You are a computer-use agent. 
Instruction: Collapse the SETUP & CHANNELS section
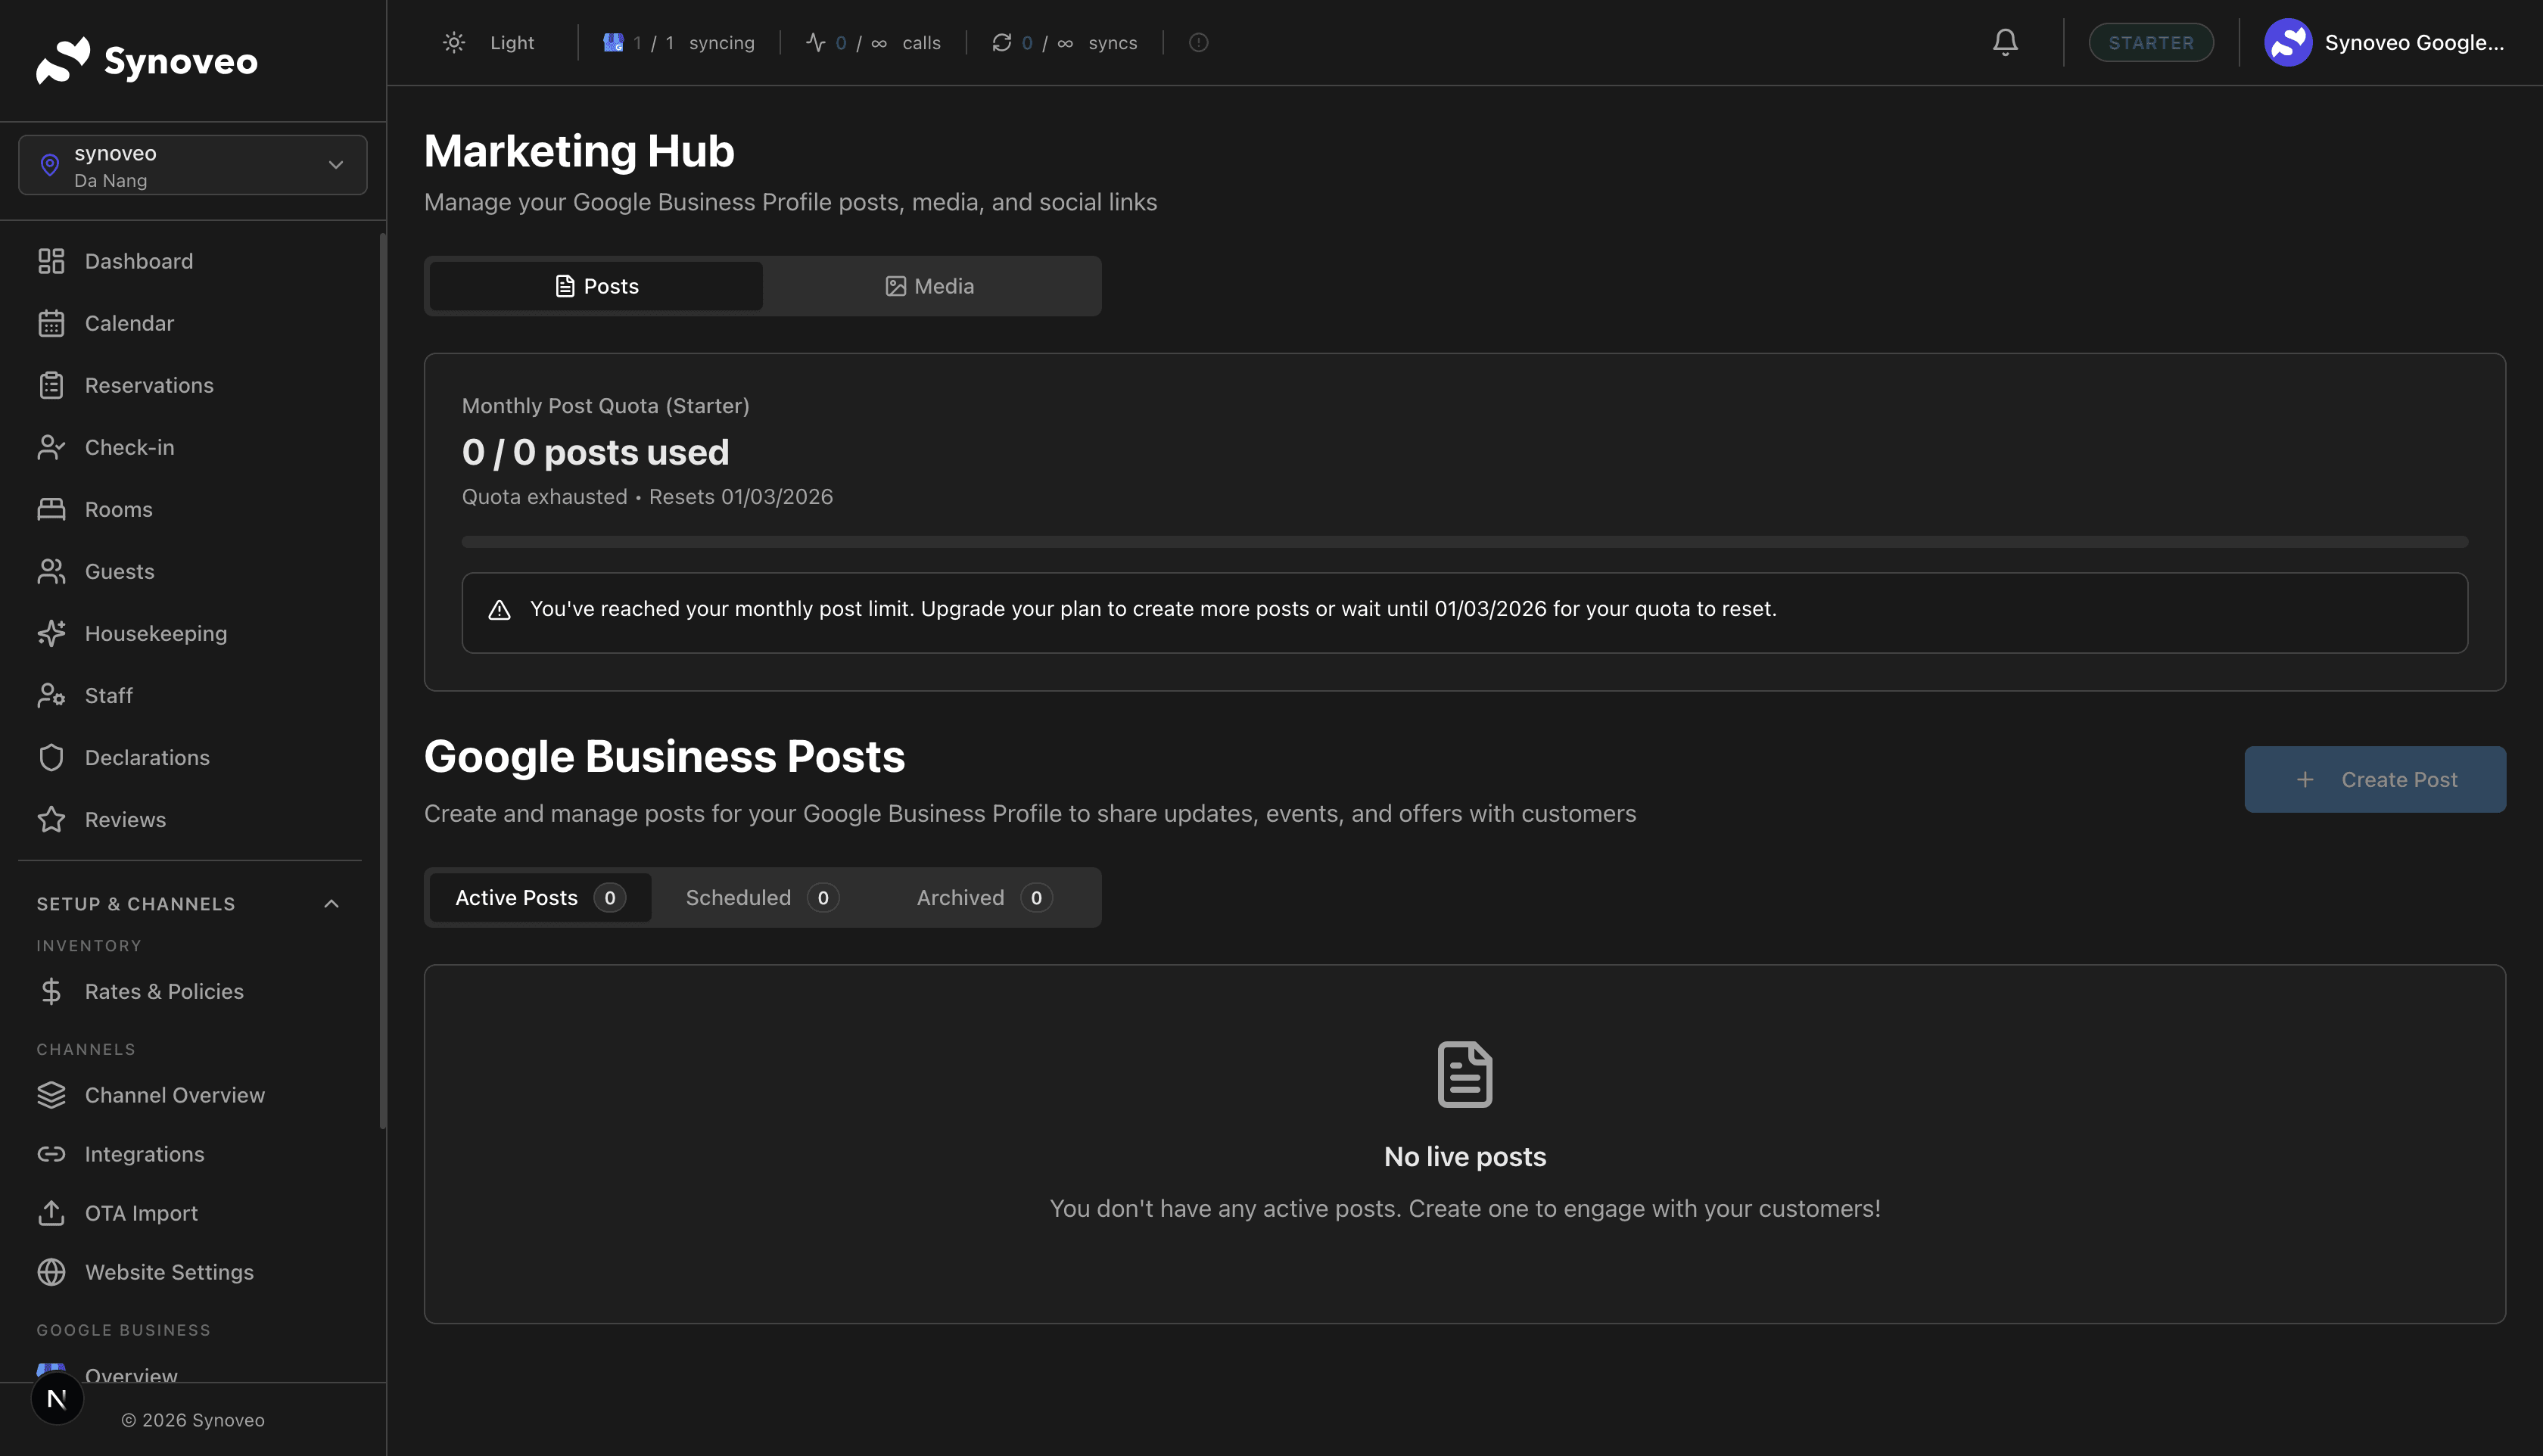(x=331, y=903)
